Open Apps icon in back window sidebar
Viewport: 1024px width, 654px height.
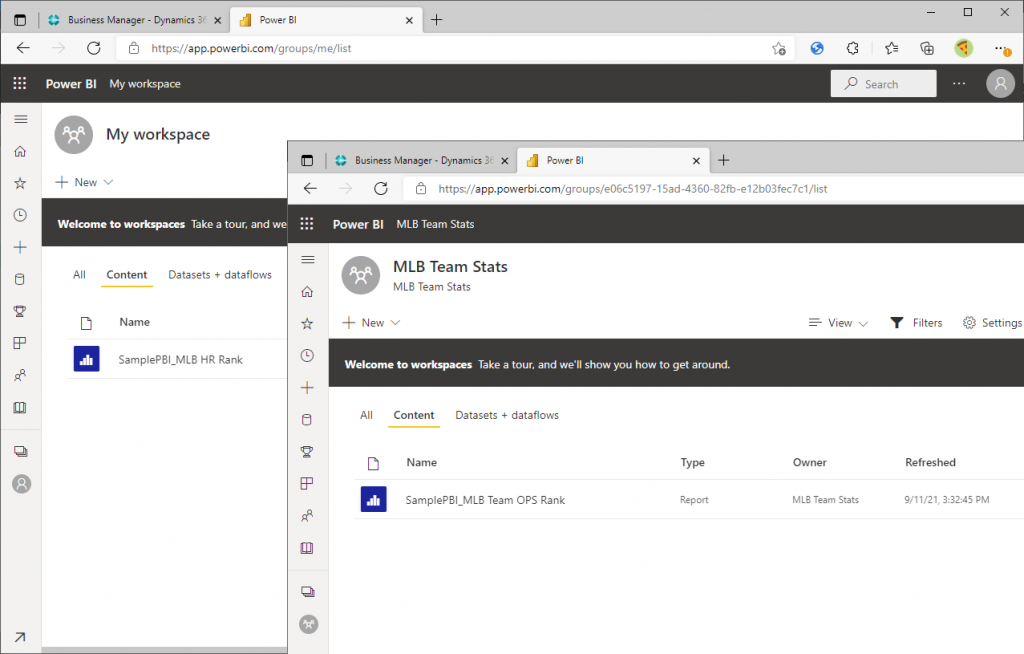(x=20, y=343)
